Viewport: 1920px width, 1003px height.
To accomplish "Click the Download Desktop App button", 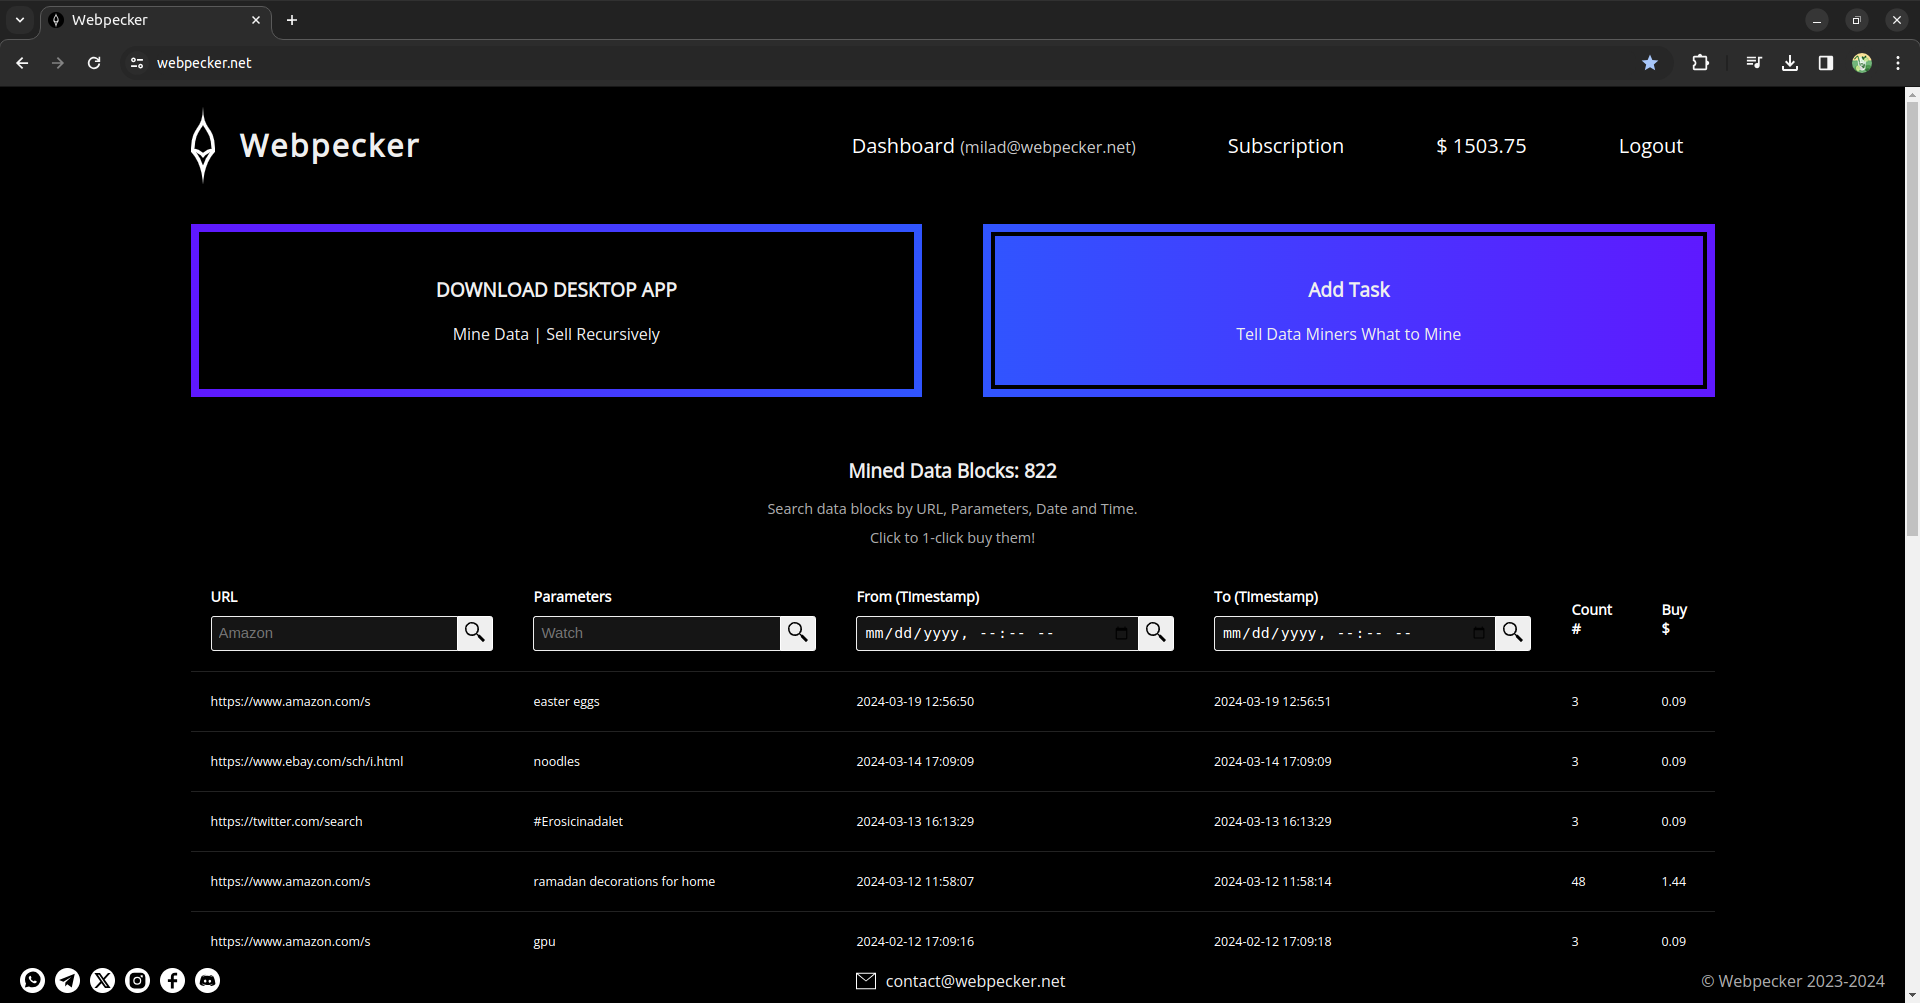I will tap(556, 310).
